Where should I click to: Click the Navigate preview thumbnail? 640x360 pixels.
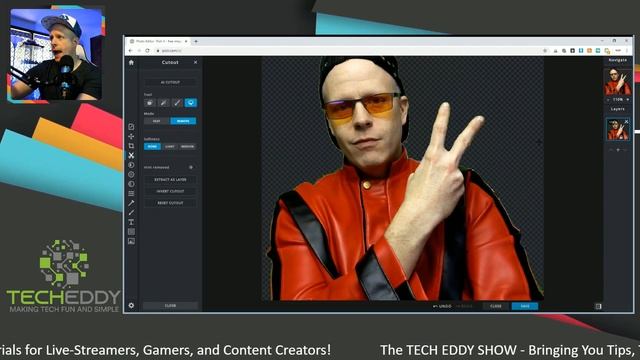[618, 82]
